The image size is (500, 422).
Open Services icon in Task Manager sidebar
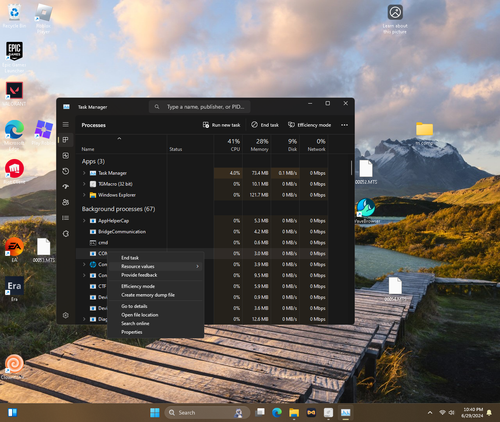click(x=66, y=234)
